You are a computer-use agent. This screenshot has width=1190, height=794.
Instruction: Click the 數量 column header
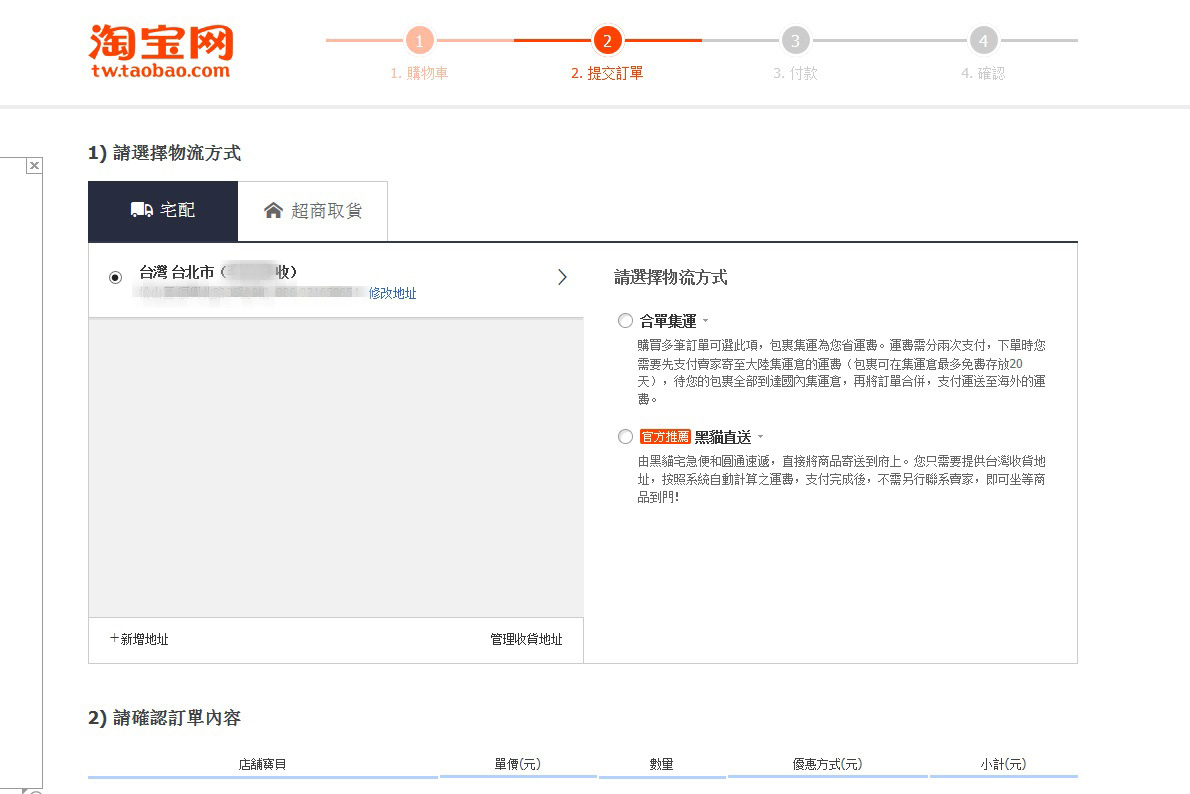pos(662,764)
